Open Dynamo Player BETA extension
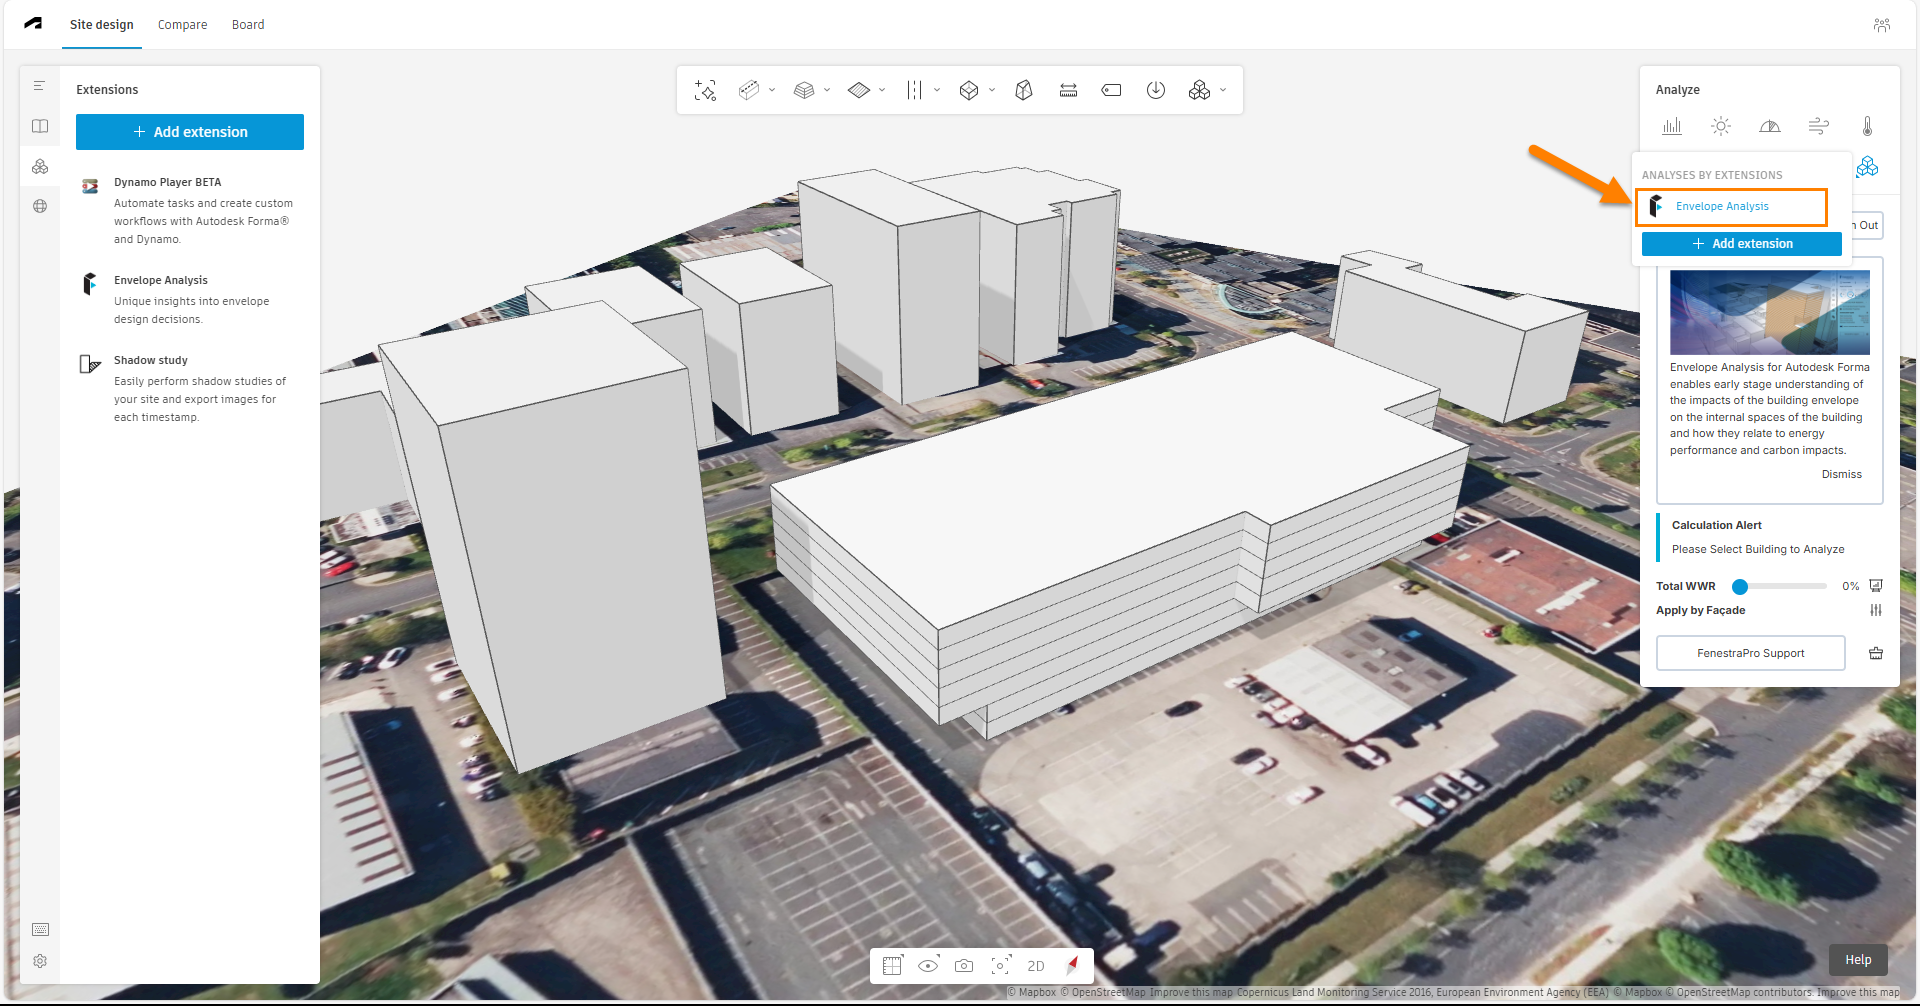 coord(190,210)
